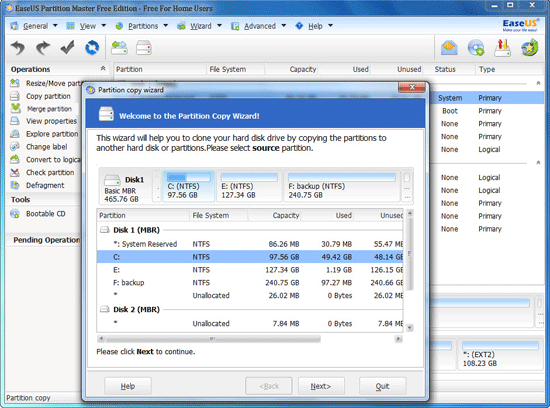Choose Convert to logical operation
550x408 pixels.
[x=46, y=160]
